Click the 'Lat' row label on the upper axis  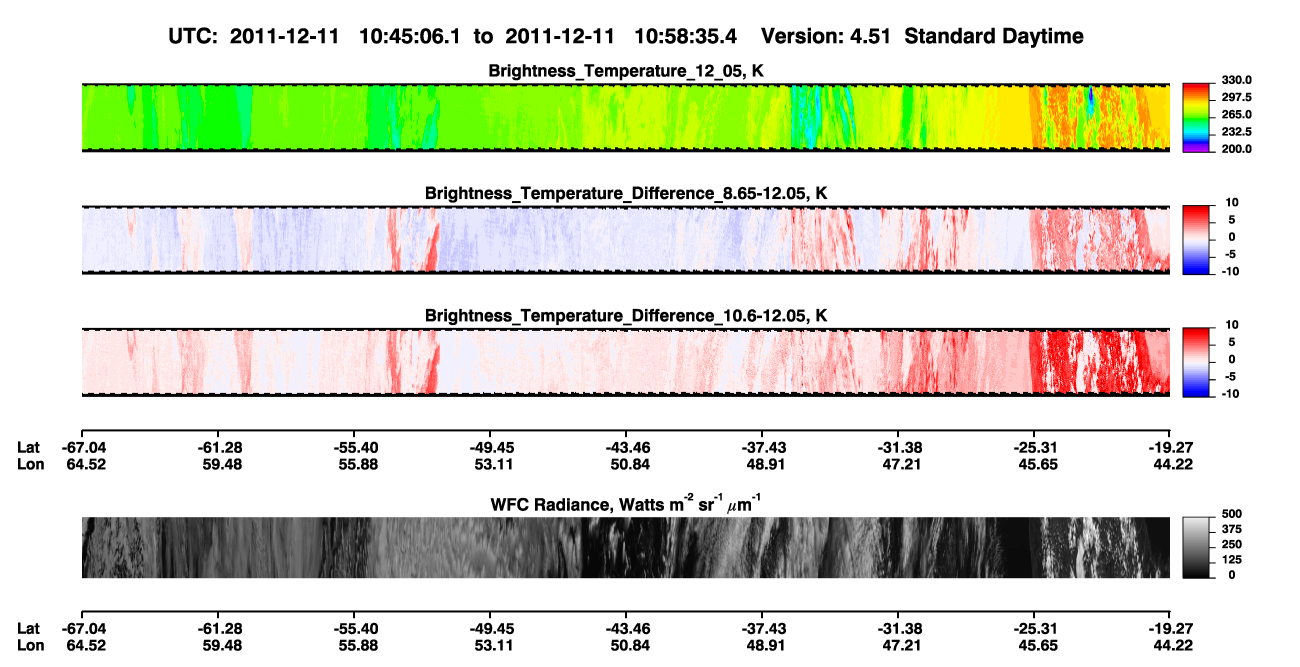[28, 446]
